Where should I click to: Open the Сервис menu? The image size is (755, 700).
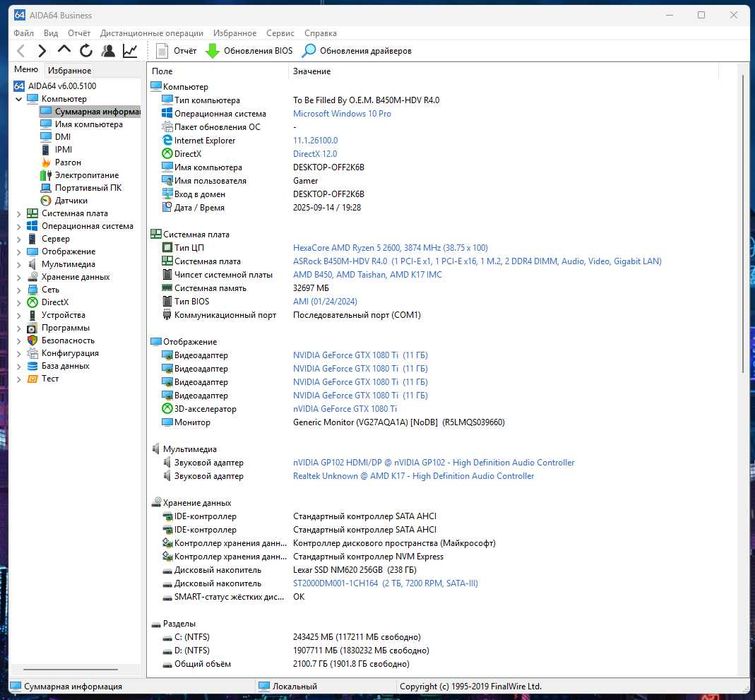click(x=280, y=33)
